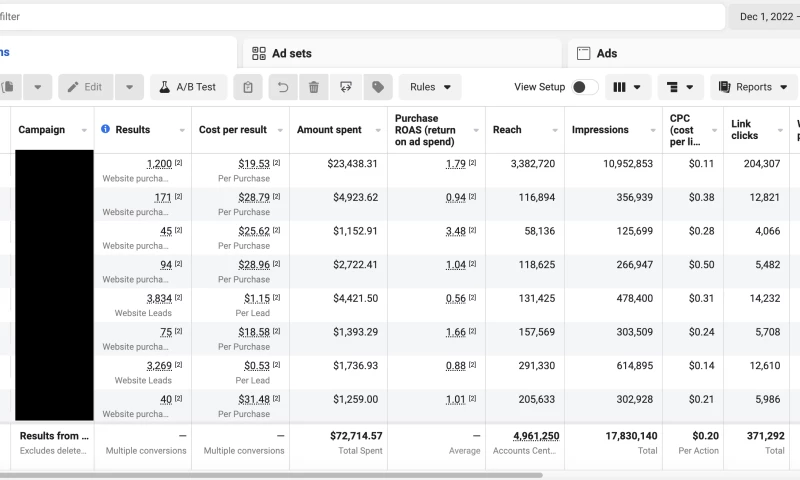Click the $19.53 cost per result

tap(254, 164)
